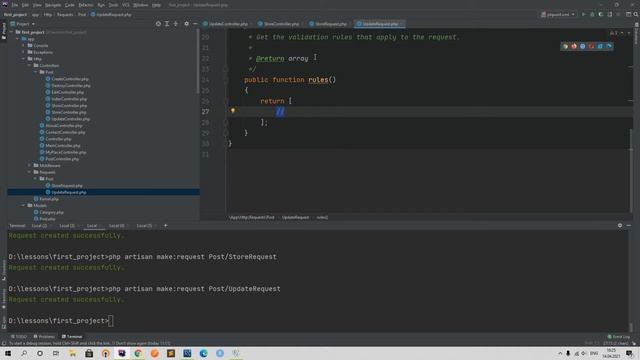
Task: Collapse the Models folder
Action: pos(24,205)
